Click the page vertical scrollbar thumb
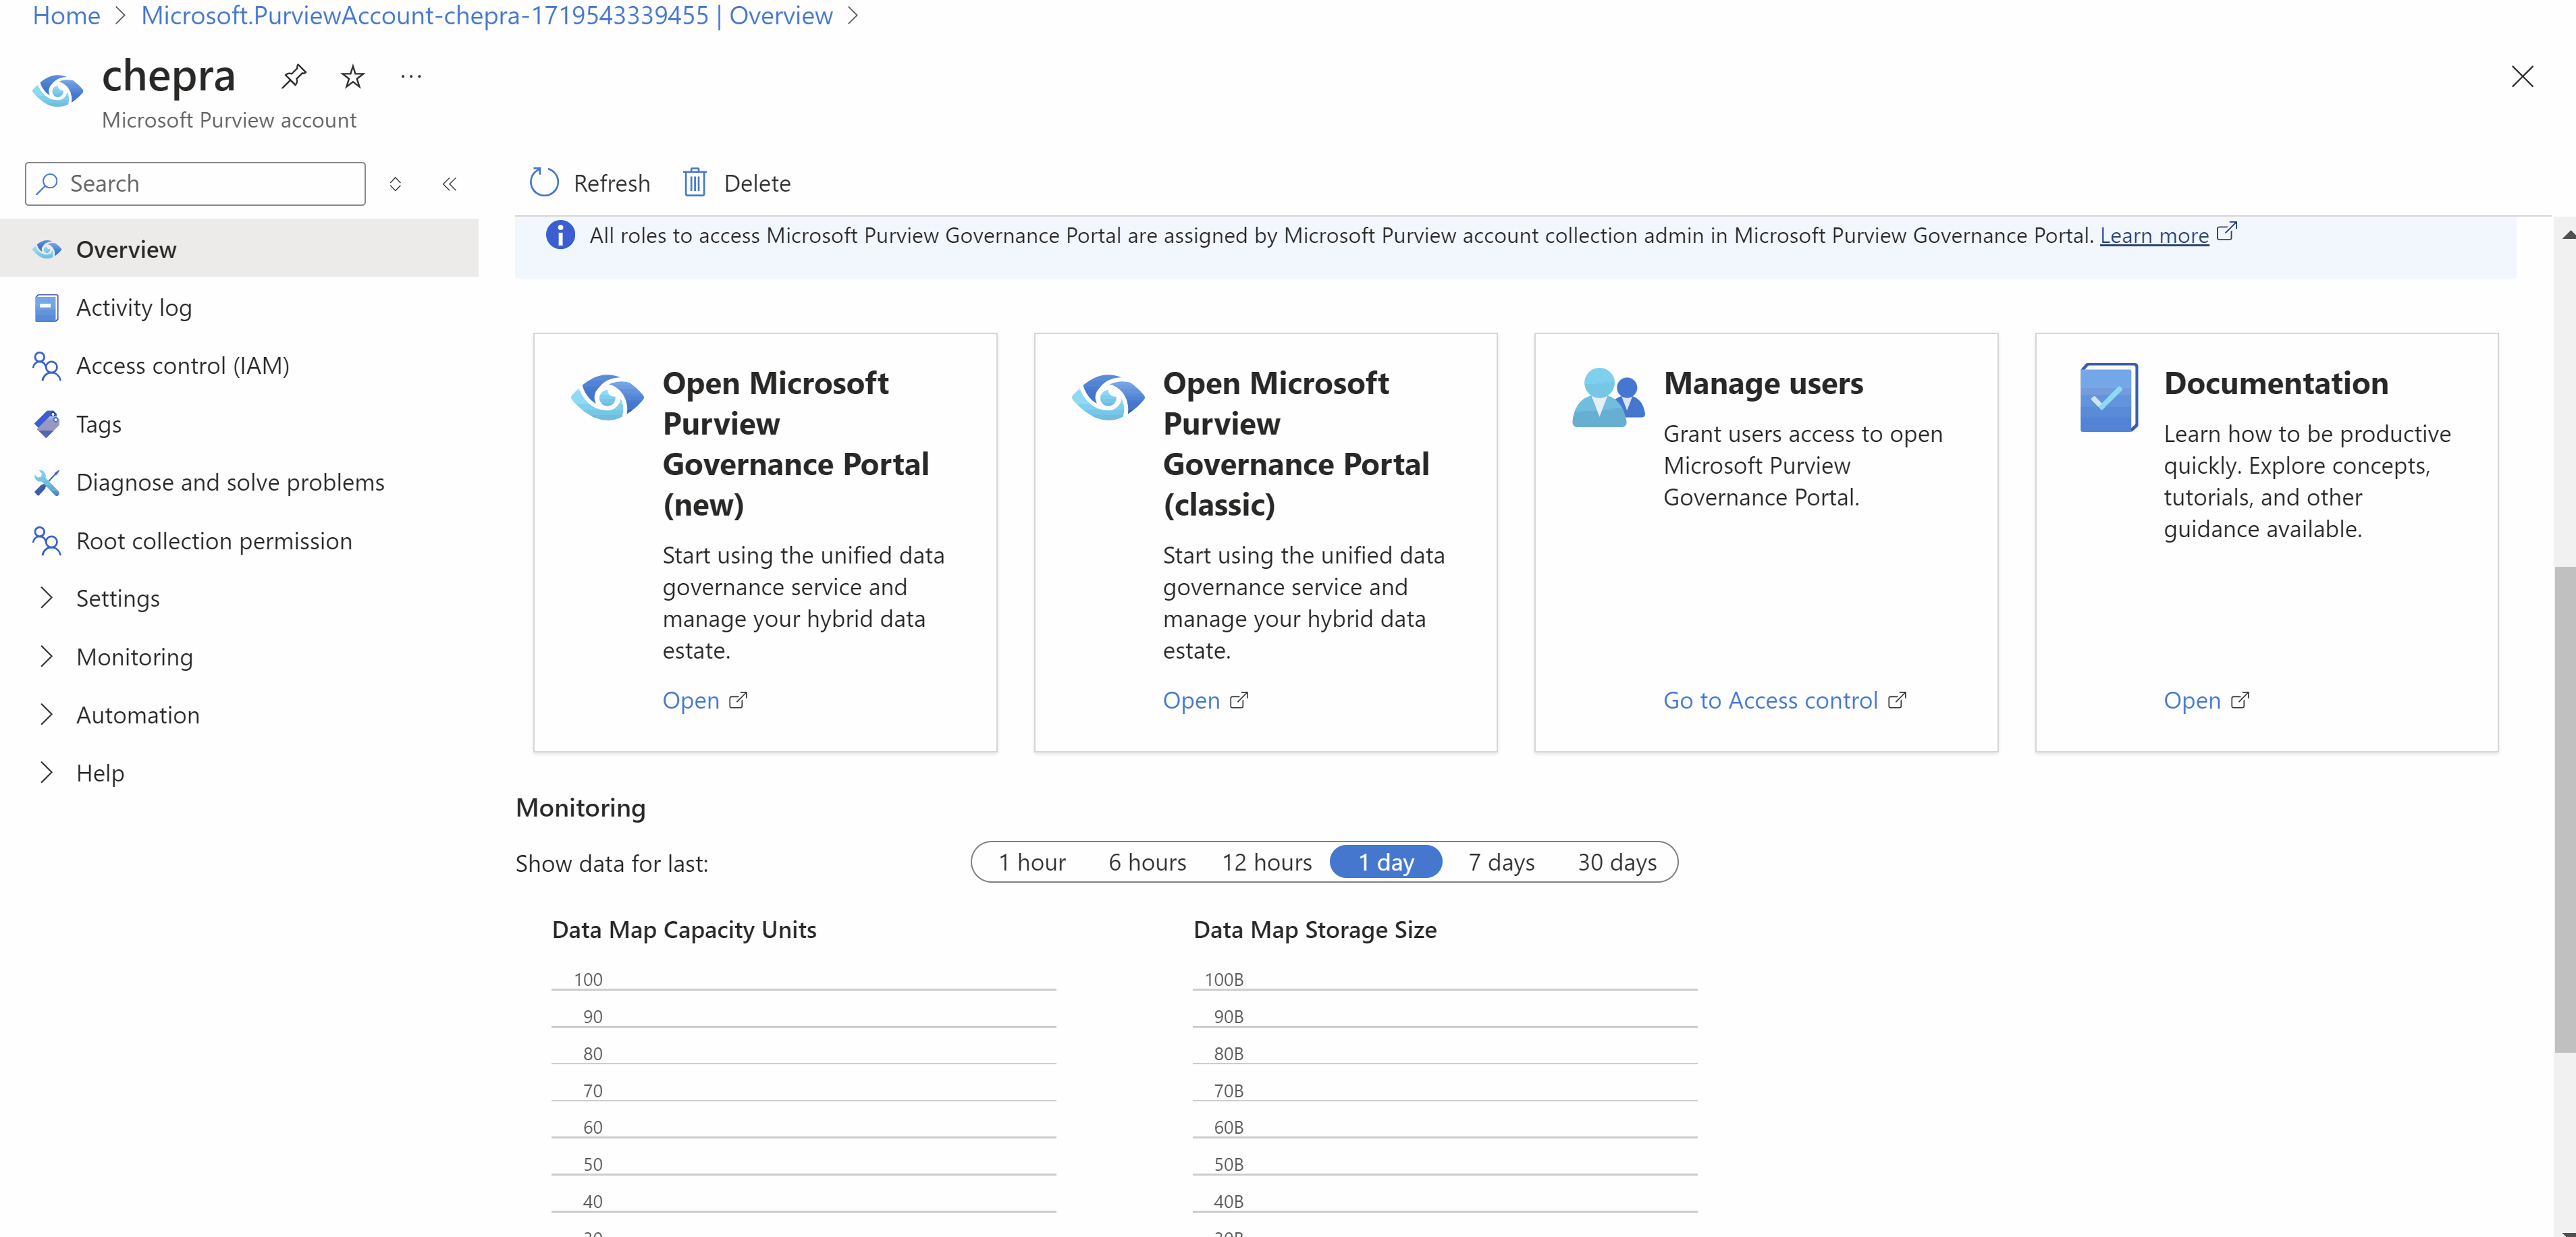This screenshot has height=1237, width=2576. [2564, 810]
